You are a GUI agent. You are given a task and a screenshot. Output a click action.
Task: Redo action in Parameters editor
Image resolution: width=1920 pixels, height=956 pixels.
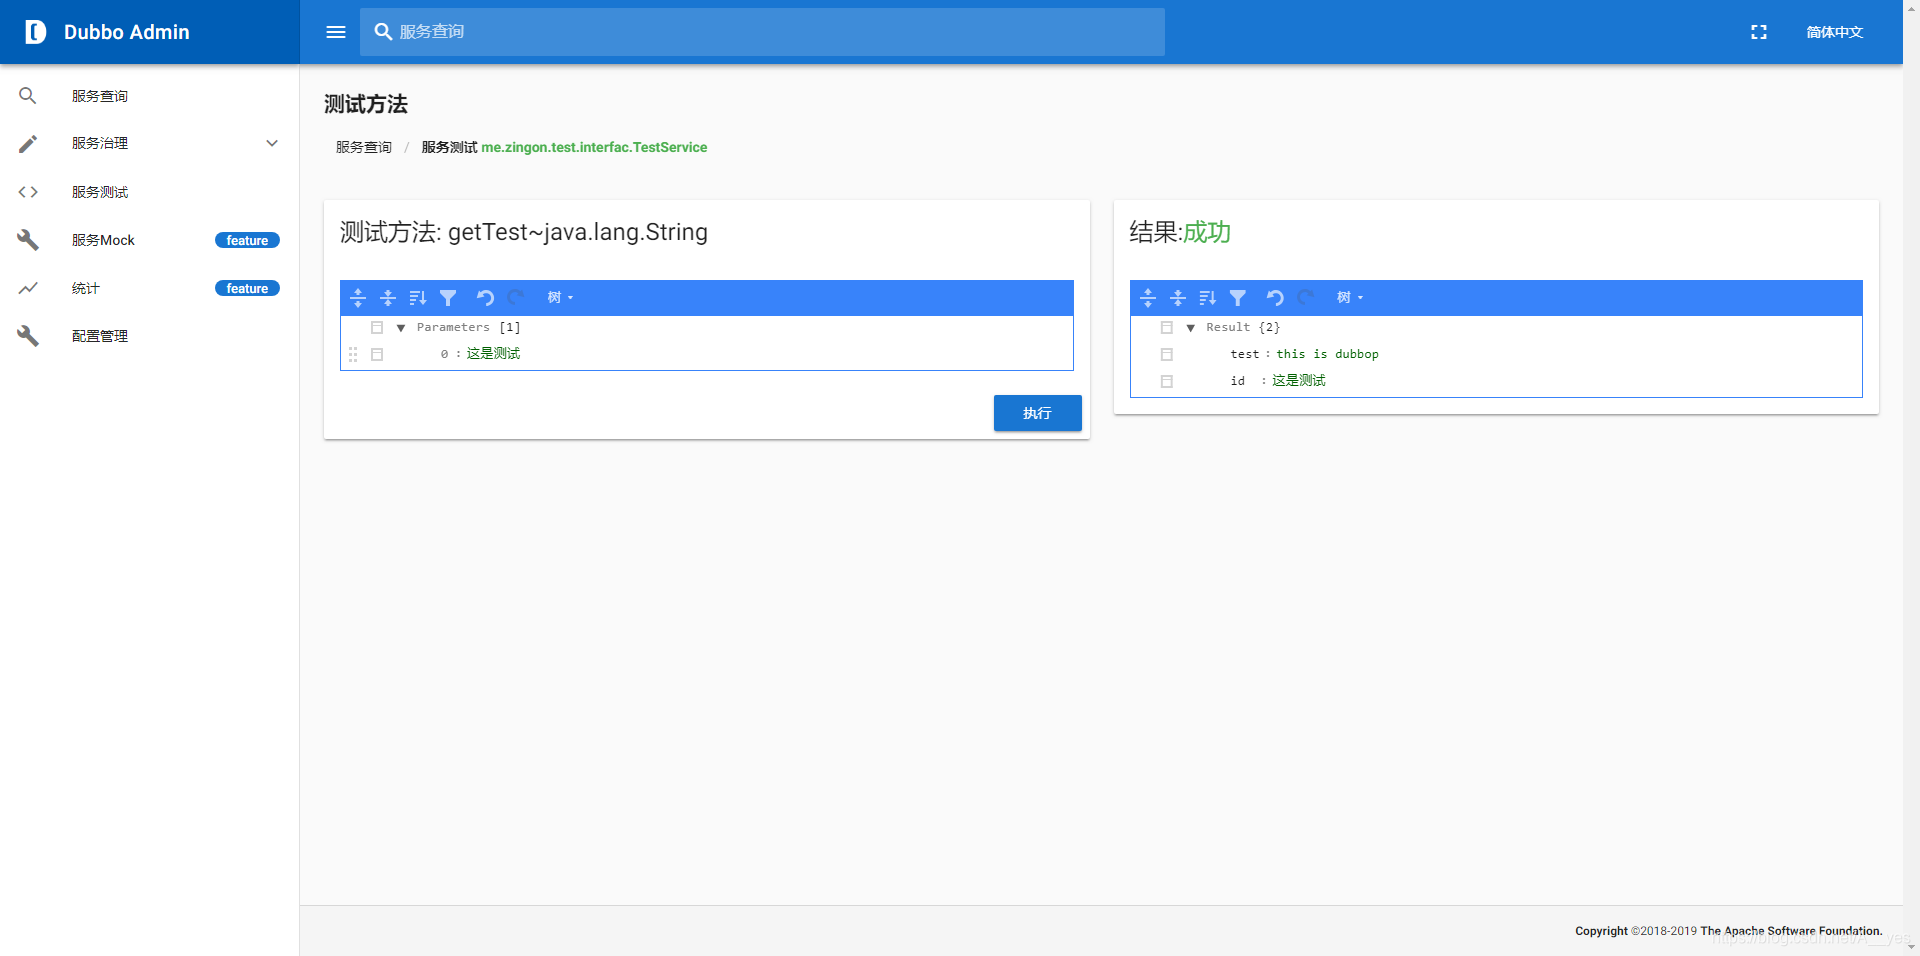point(516,298)
